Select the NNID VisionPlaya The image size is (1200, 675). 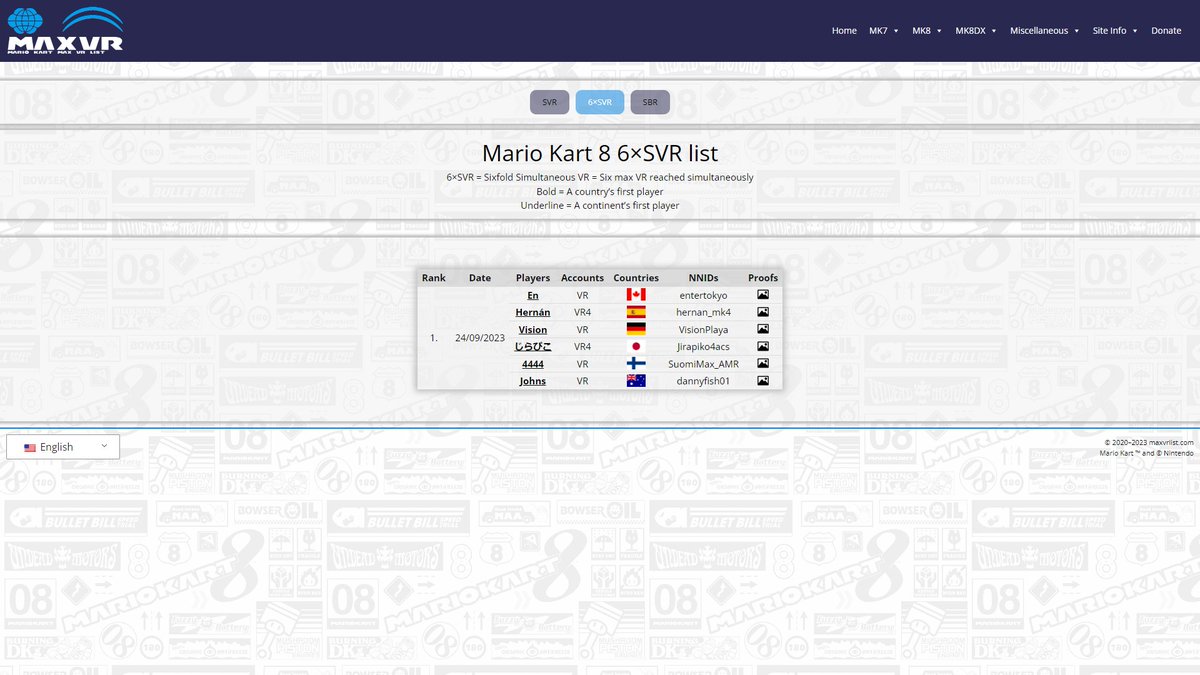[x=704, y=329]
